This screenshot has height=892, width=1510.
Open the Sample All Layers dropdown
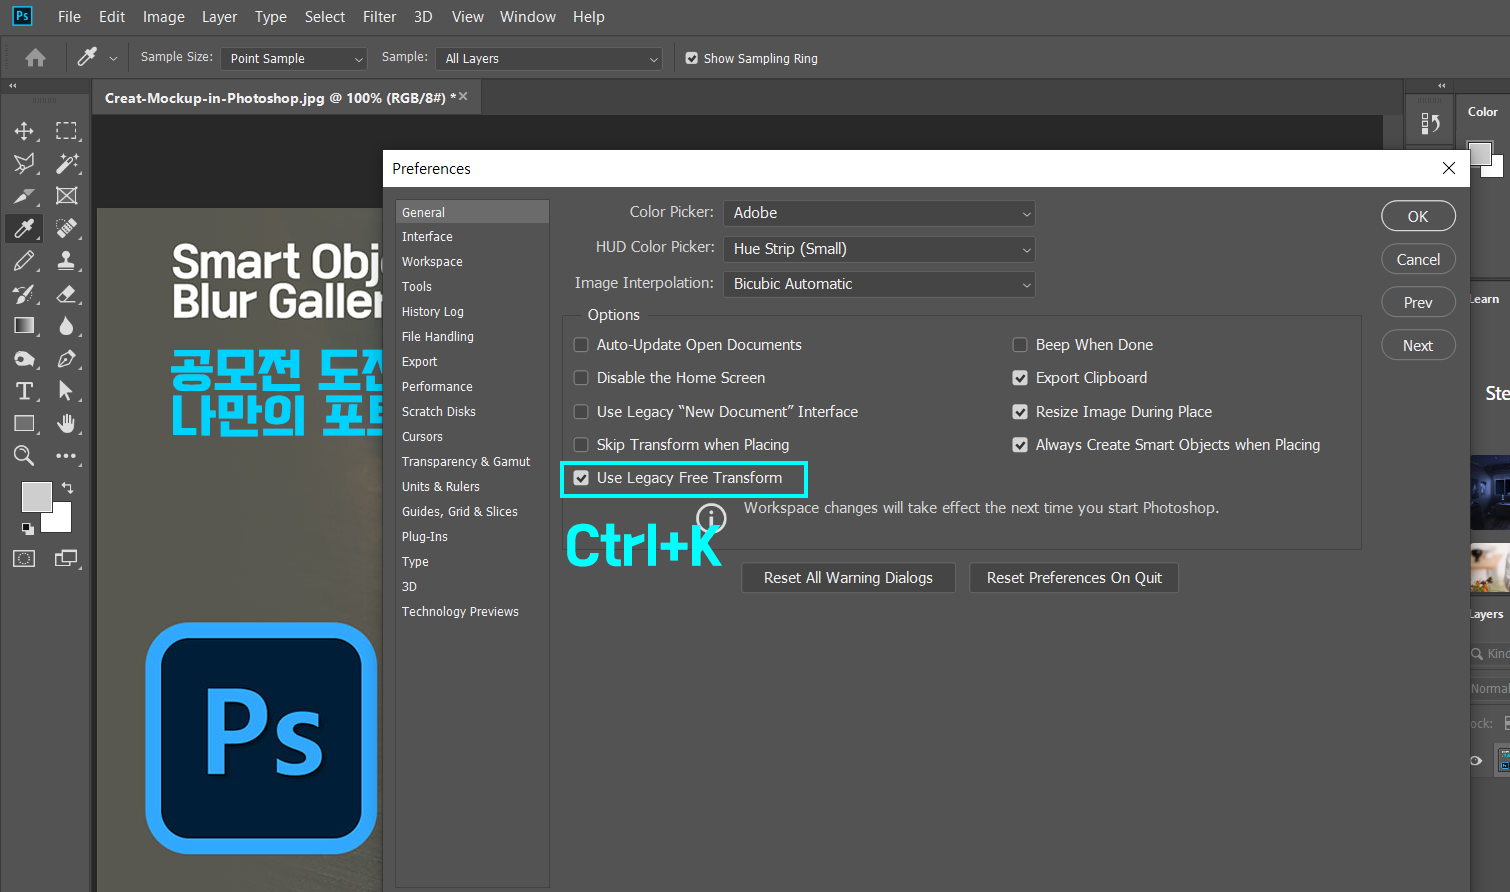(549, 59)
